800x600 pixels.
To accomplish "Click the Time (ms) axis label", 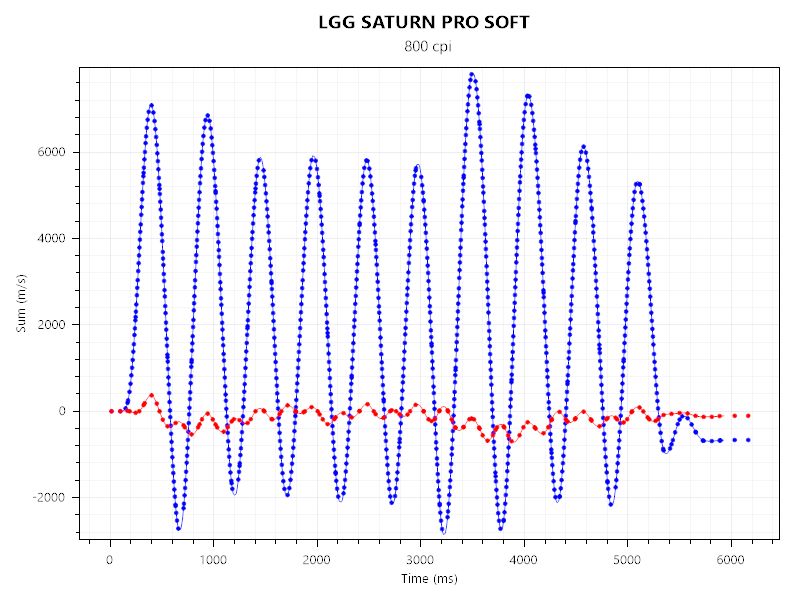I will coord(429,579).
